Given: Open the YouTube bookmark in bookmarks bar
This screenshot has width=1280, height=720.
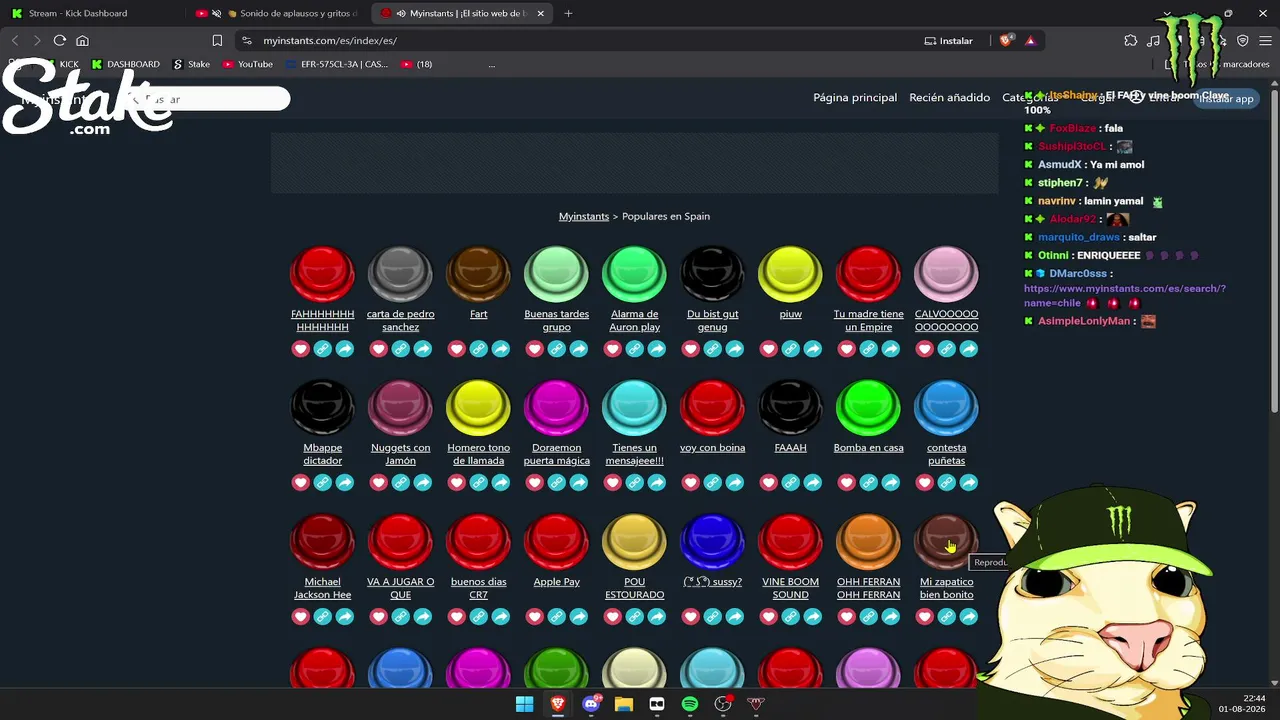Looking at the screenshot, I should click(248, 64).
